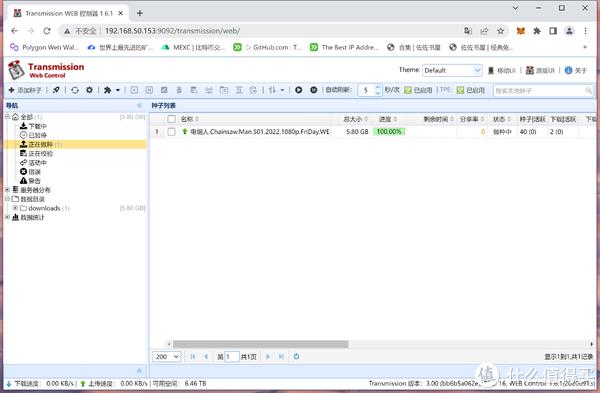Expand the 服务器分布 servers node

pos(7,189)
